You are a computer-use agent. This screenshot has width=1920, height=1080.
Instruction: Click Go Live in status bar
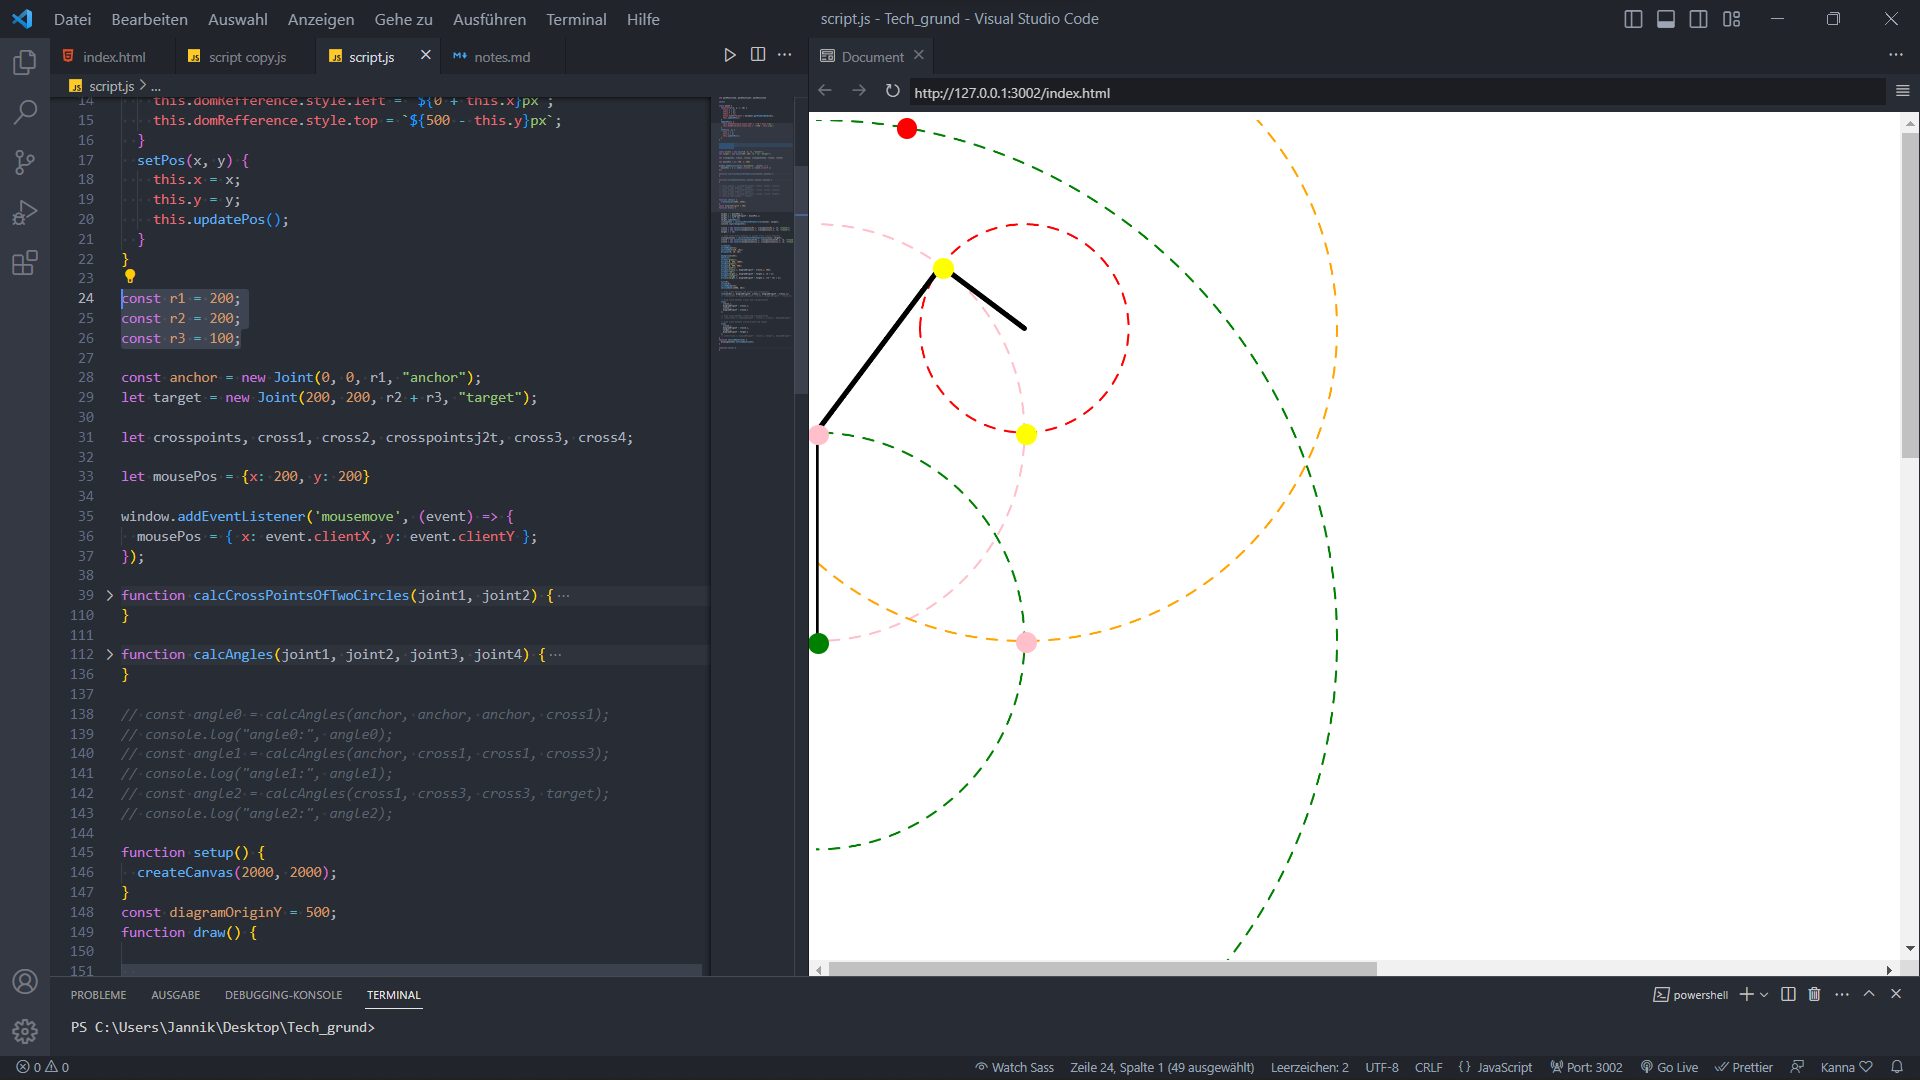click(x=1669, y=1067)
